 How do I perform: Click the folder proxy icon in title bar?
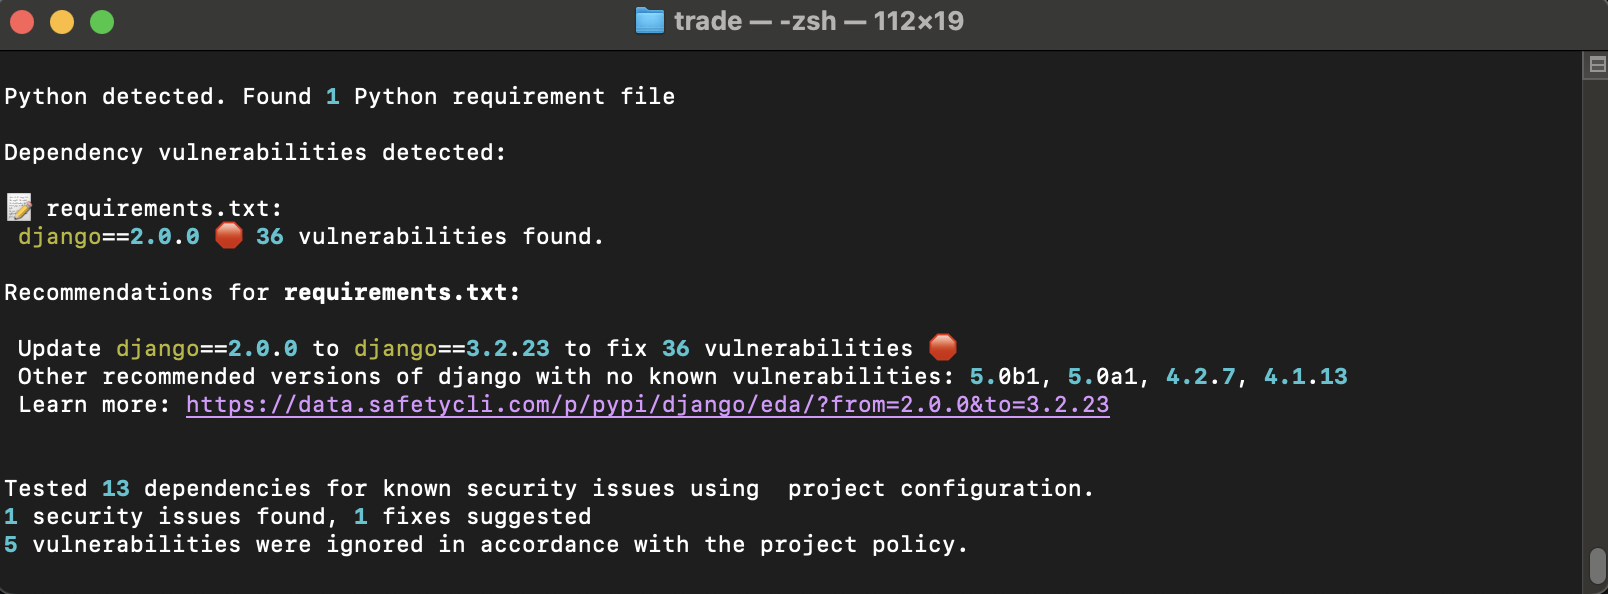(650, 21)
